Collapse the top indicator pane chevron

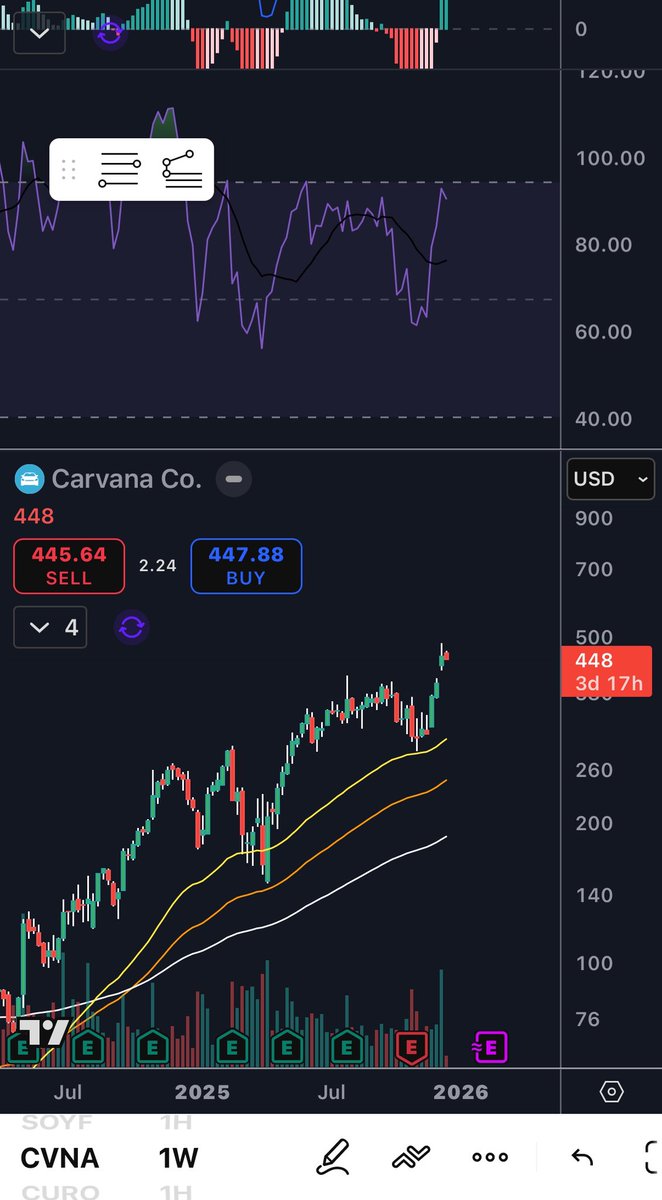39,33
